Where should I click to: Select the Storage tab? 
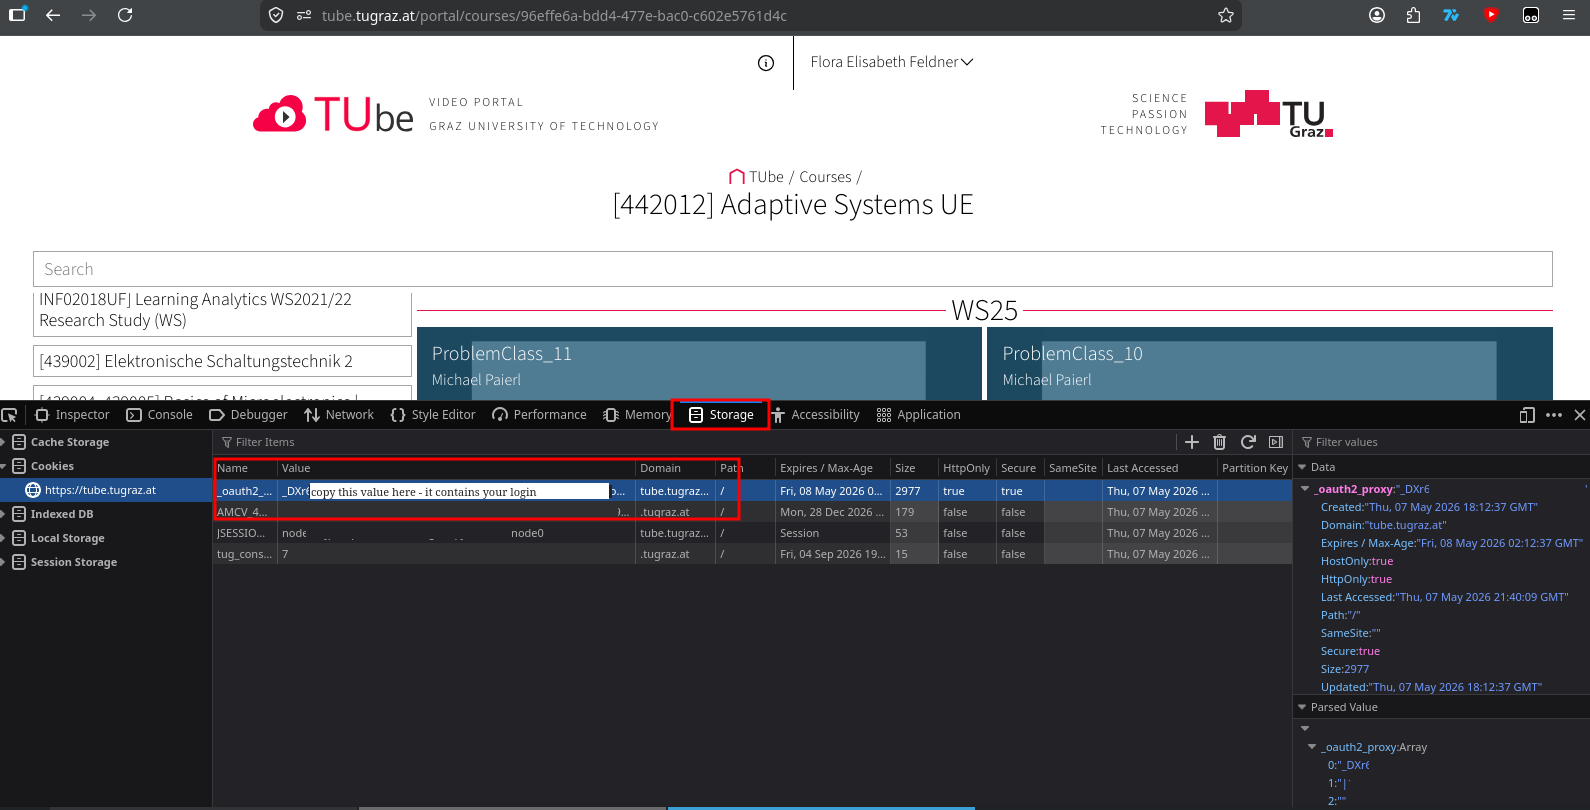[x=721, y=415]
